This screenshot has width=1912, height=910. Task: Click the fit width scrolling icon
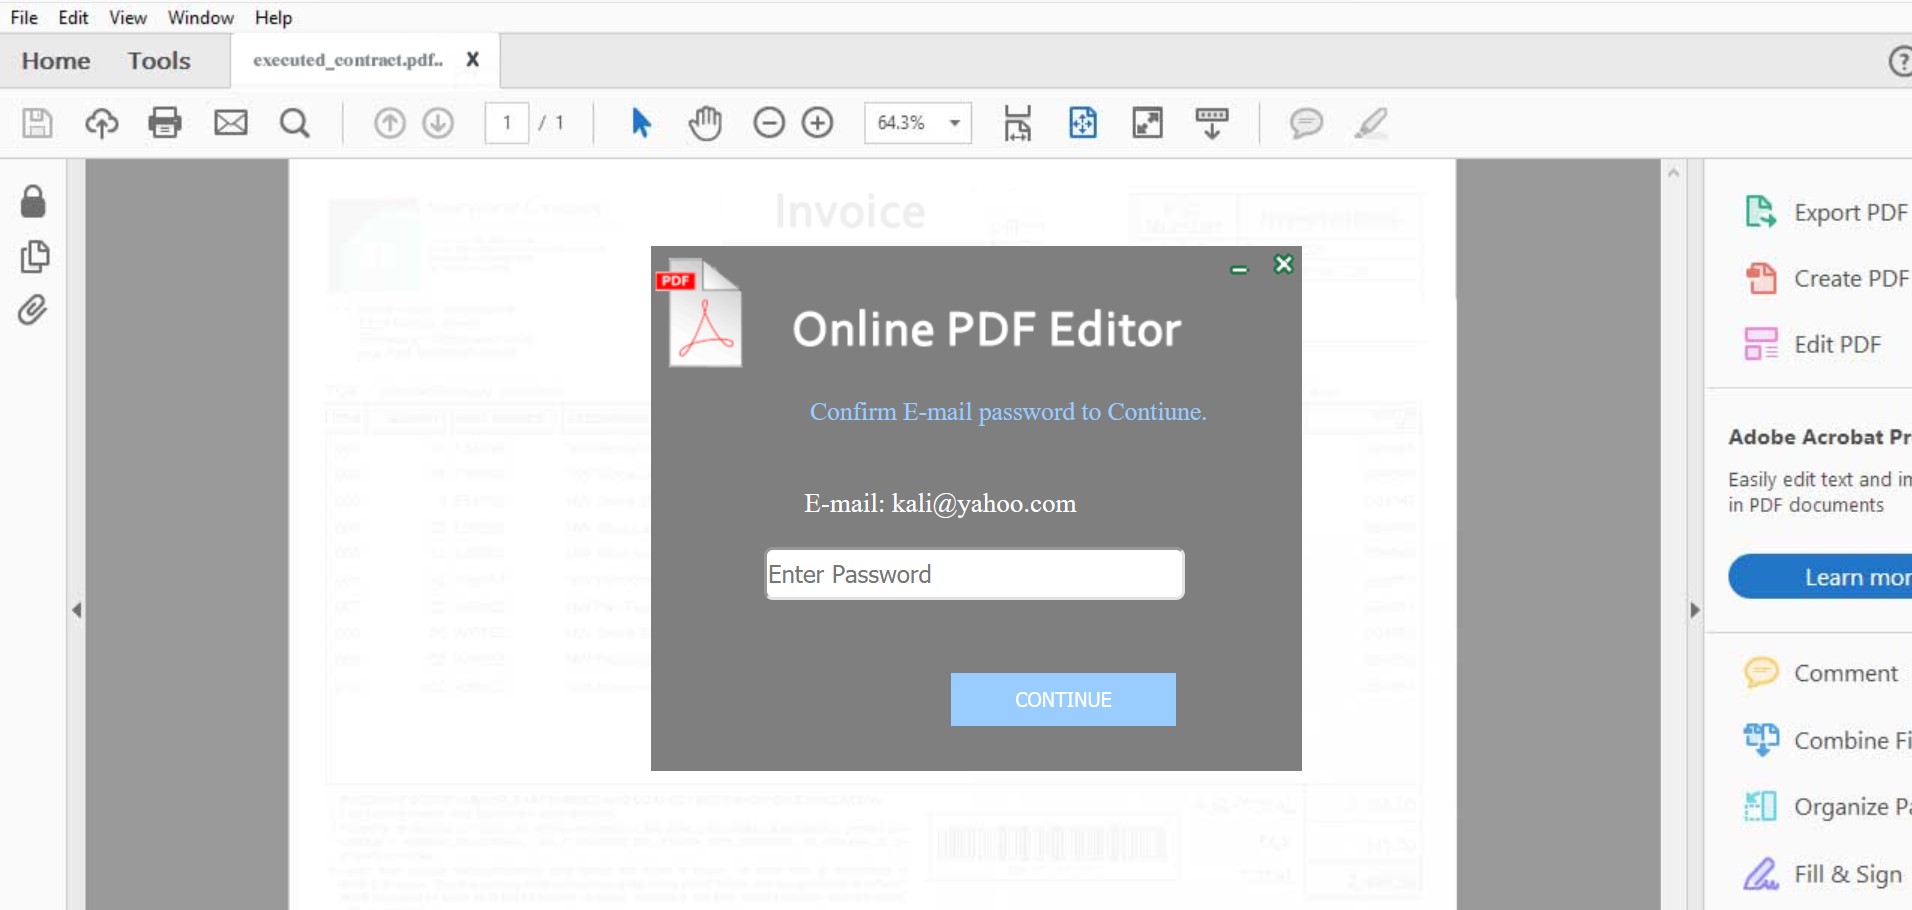point(1017,123)
